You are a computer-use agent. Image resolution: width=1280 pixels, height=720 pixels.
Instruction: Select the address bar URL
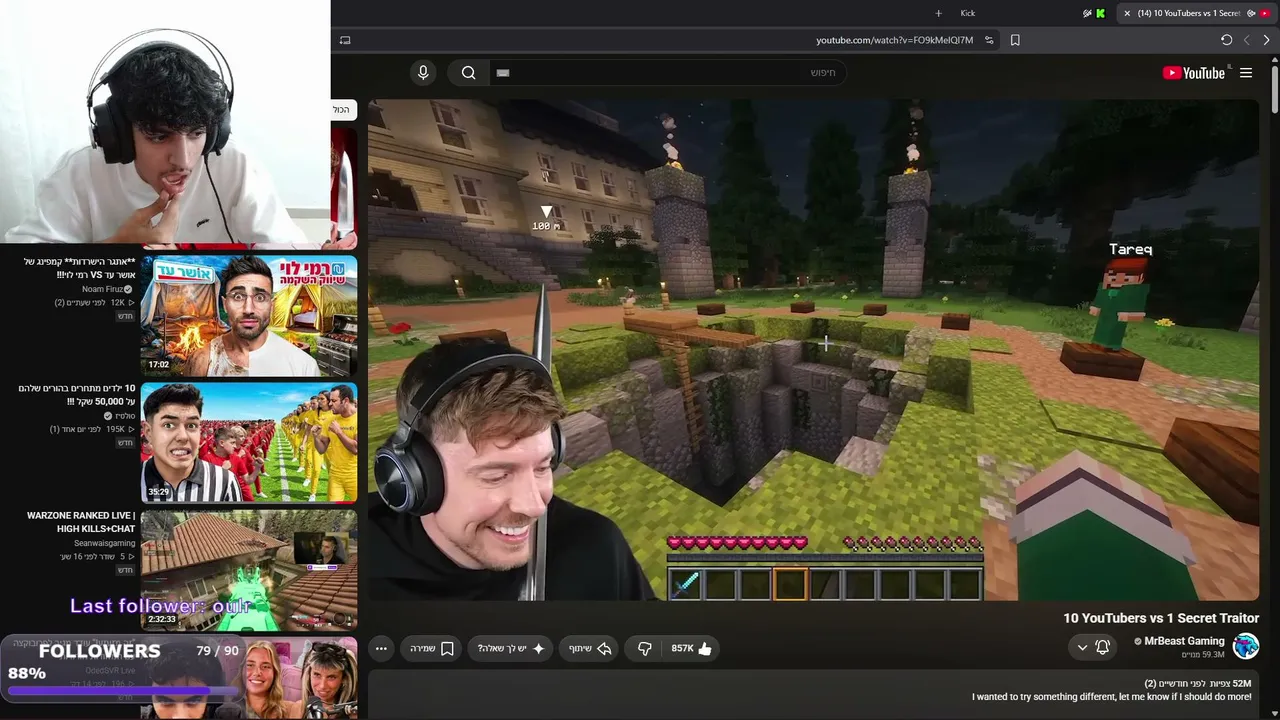coord(894,40)
